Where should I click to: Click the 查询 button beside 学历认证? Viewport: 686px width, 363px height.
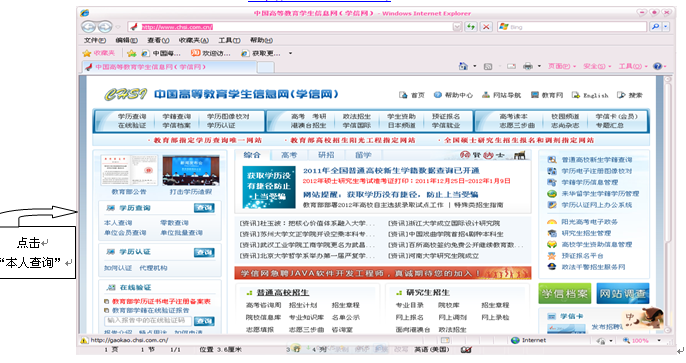coord(204,252)
